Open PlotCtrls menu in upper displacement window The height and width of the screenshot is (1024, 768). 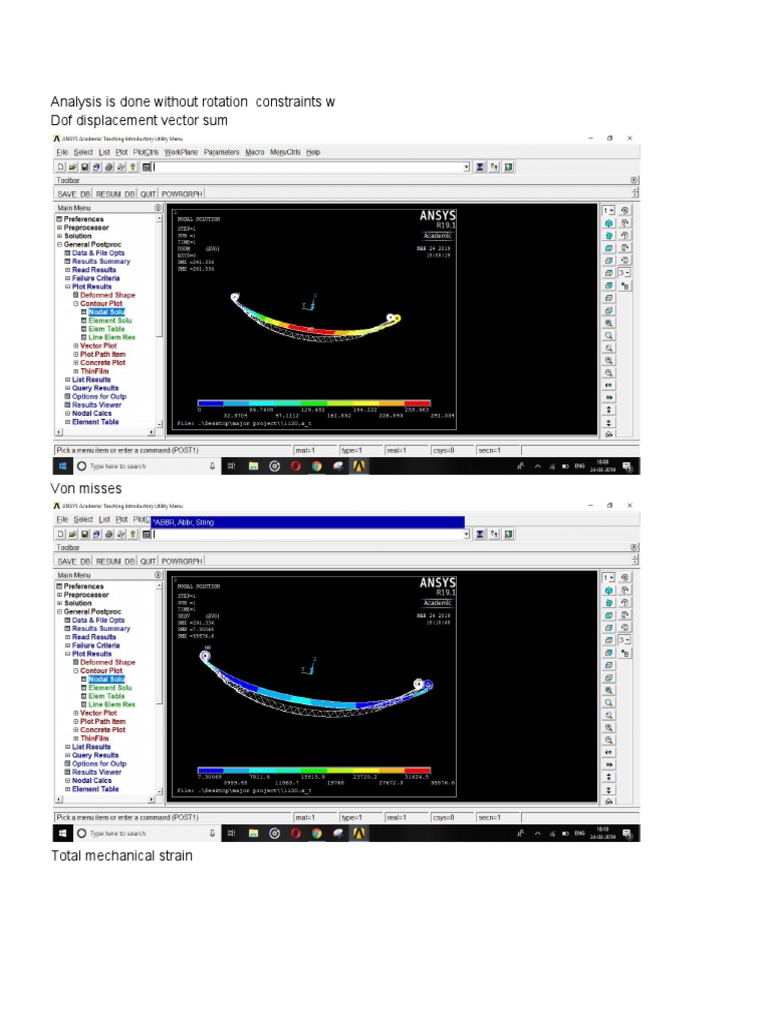coord(146,152)
